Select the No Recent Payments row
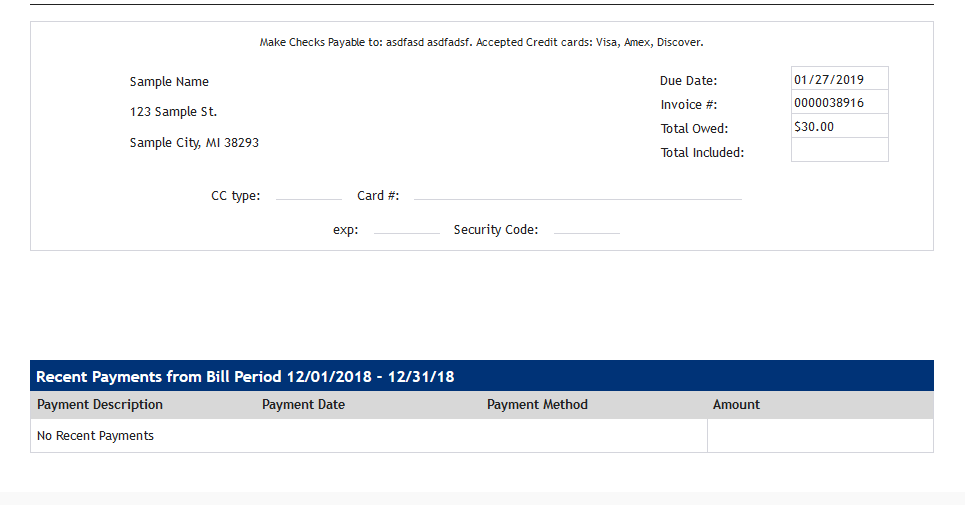This screenshot has width=965, height=505. click(x=96, y=436)
